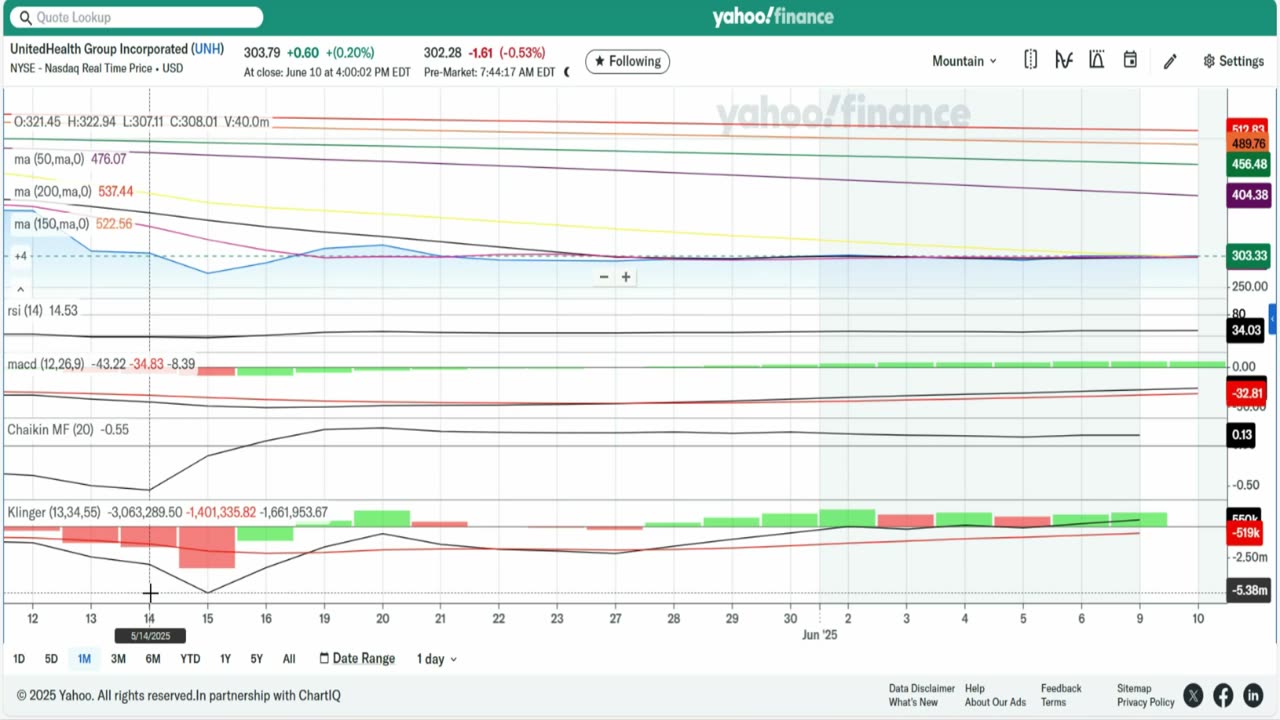Click the 489.76 orange price tag
Viewport: 1280px width, 720px height.
[x=1248, y=144]
